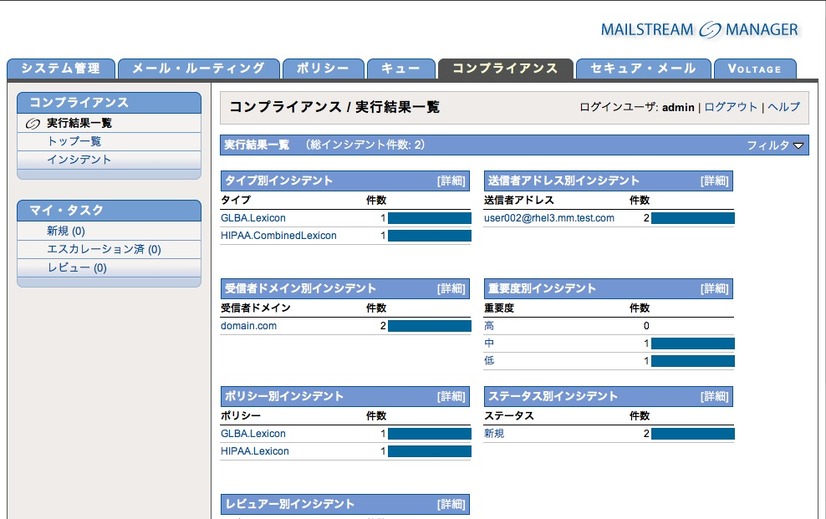826x519 pixels.
Task: Open the user002@rhel3.mm.test.com sender link
Action: [x=549, y=218]
